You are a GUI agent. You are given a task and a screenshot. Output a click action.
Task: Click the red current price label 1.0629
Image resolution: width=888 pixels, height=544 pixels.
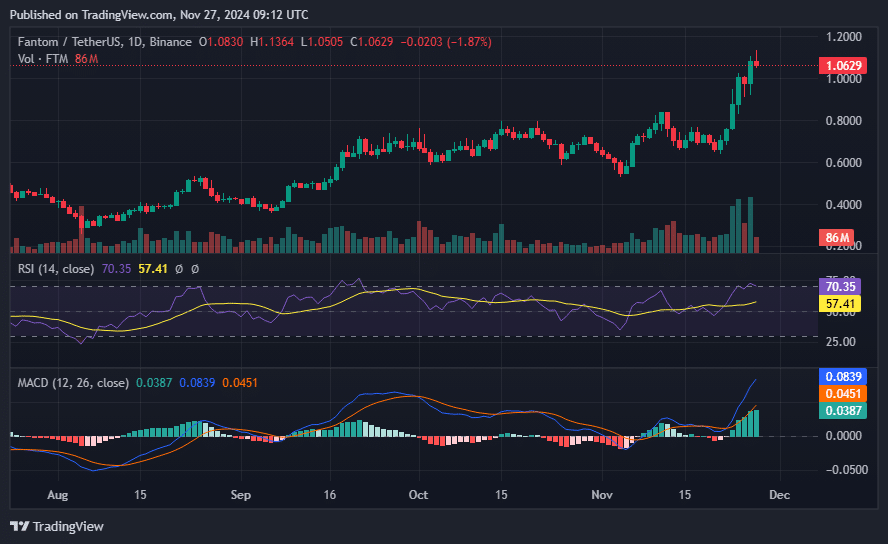click(843, 66)
